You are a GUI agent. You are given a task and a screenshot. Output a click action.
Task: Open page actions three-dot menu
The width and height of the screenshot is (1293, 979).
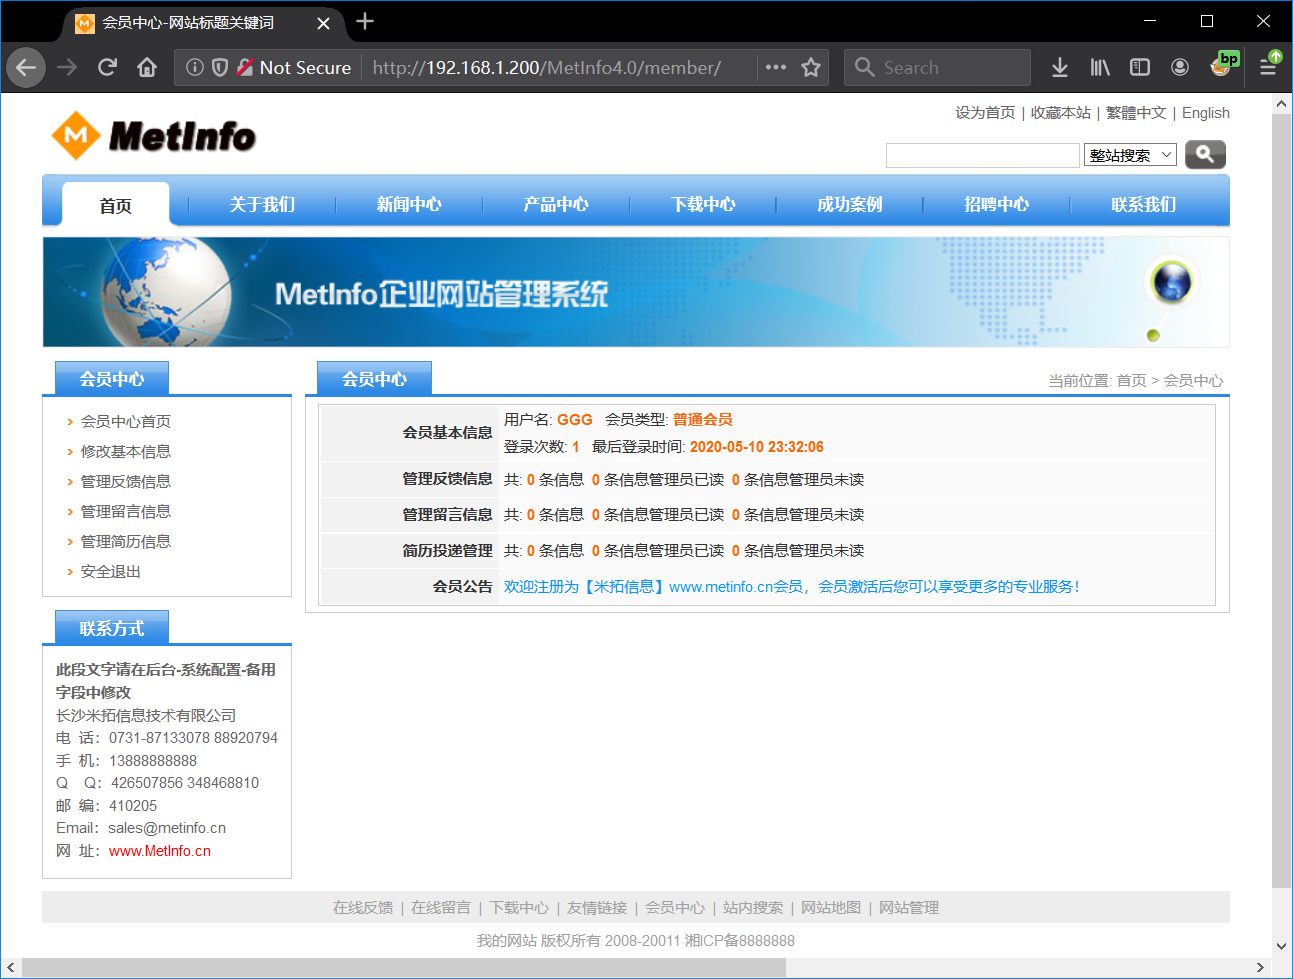[776, 67]
